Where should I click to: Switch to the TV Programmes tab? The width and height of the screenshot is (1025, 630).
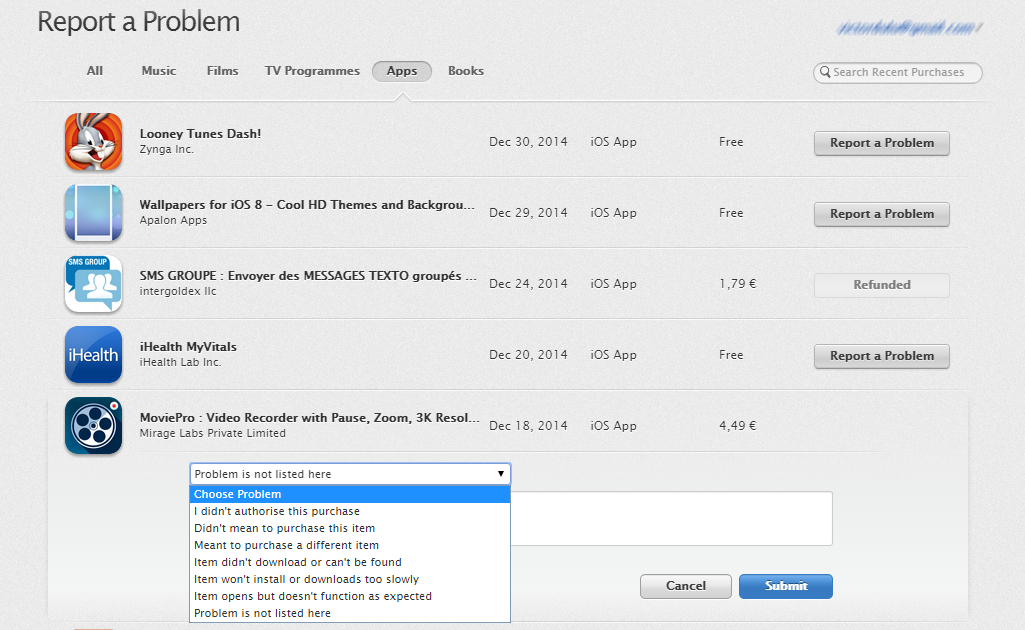(x=312, y=71)
